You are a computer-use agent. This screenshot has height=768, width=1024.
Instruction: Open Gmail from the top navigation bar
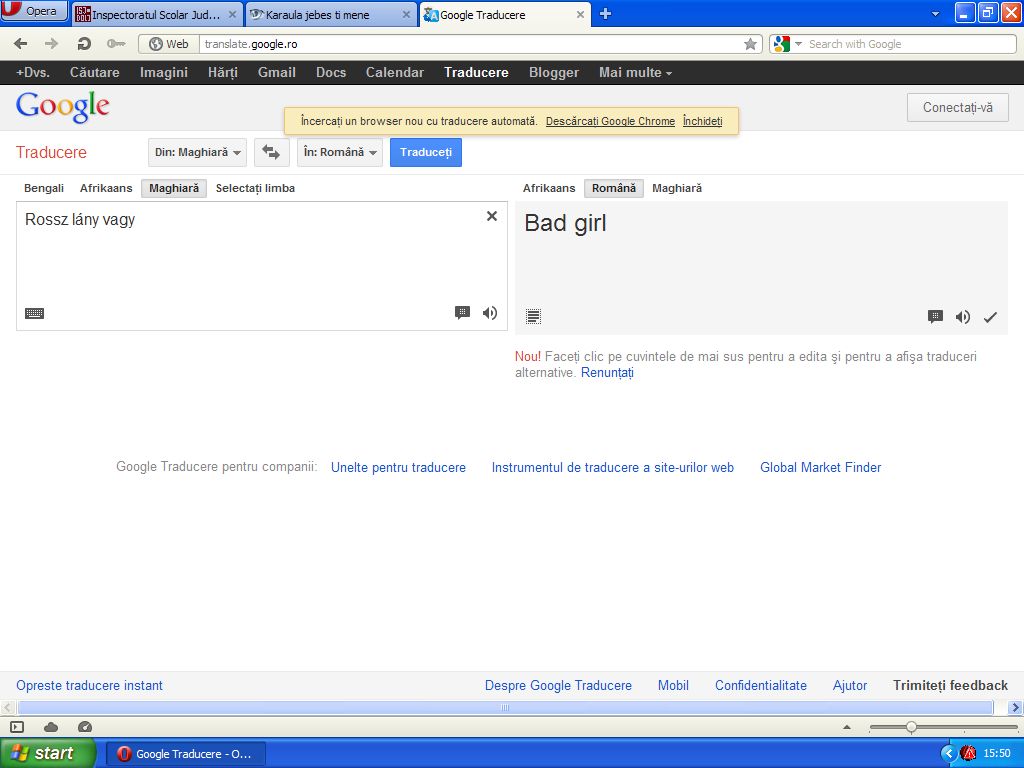click(276, 72)
